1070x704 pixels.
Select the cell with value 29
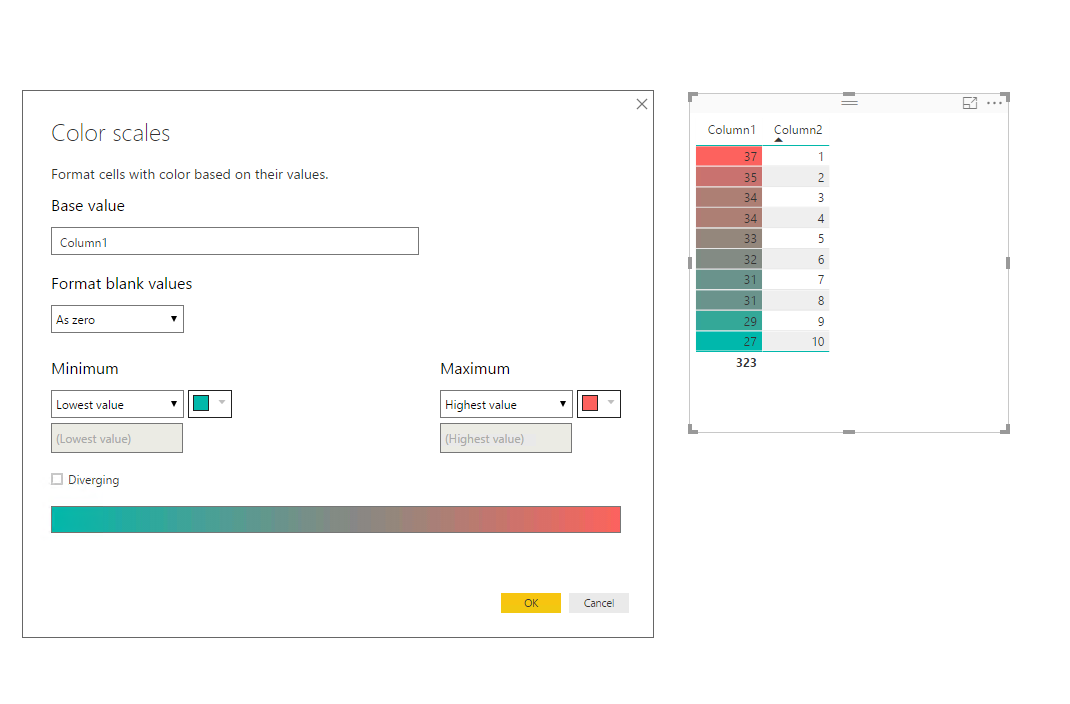(x=729, y=321)
